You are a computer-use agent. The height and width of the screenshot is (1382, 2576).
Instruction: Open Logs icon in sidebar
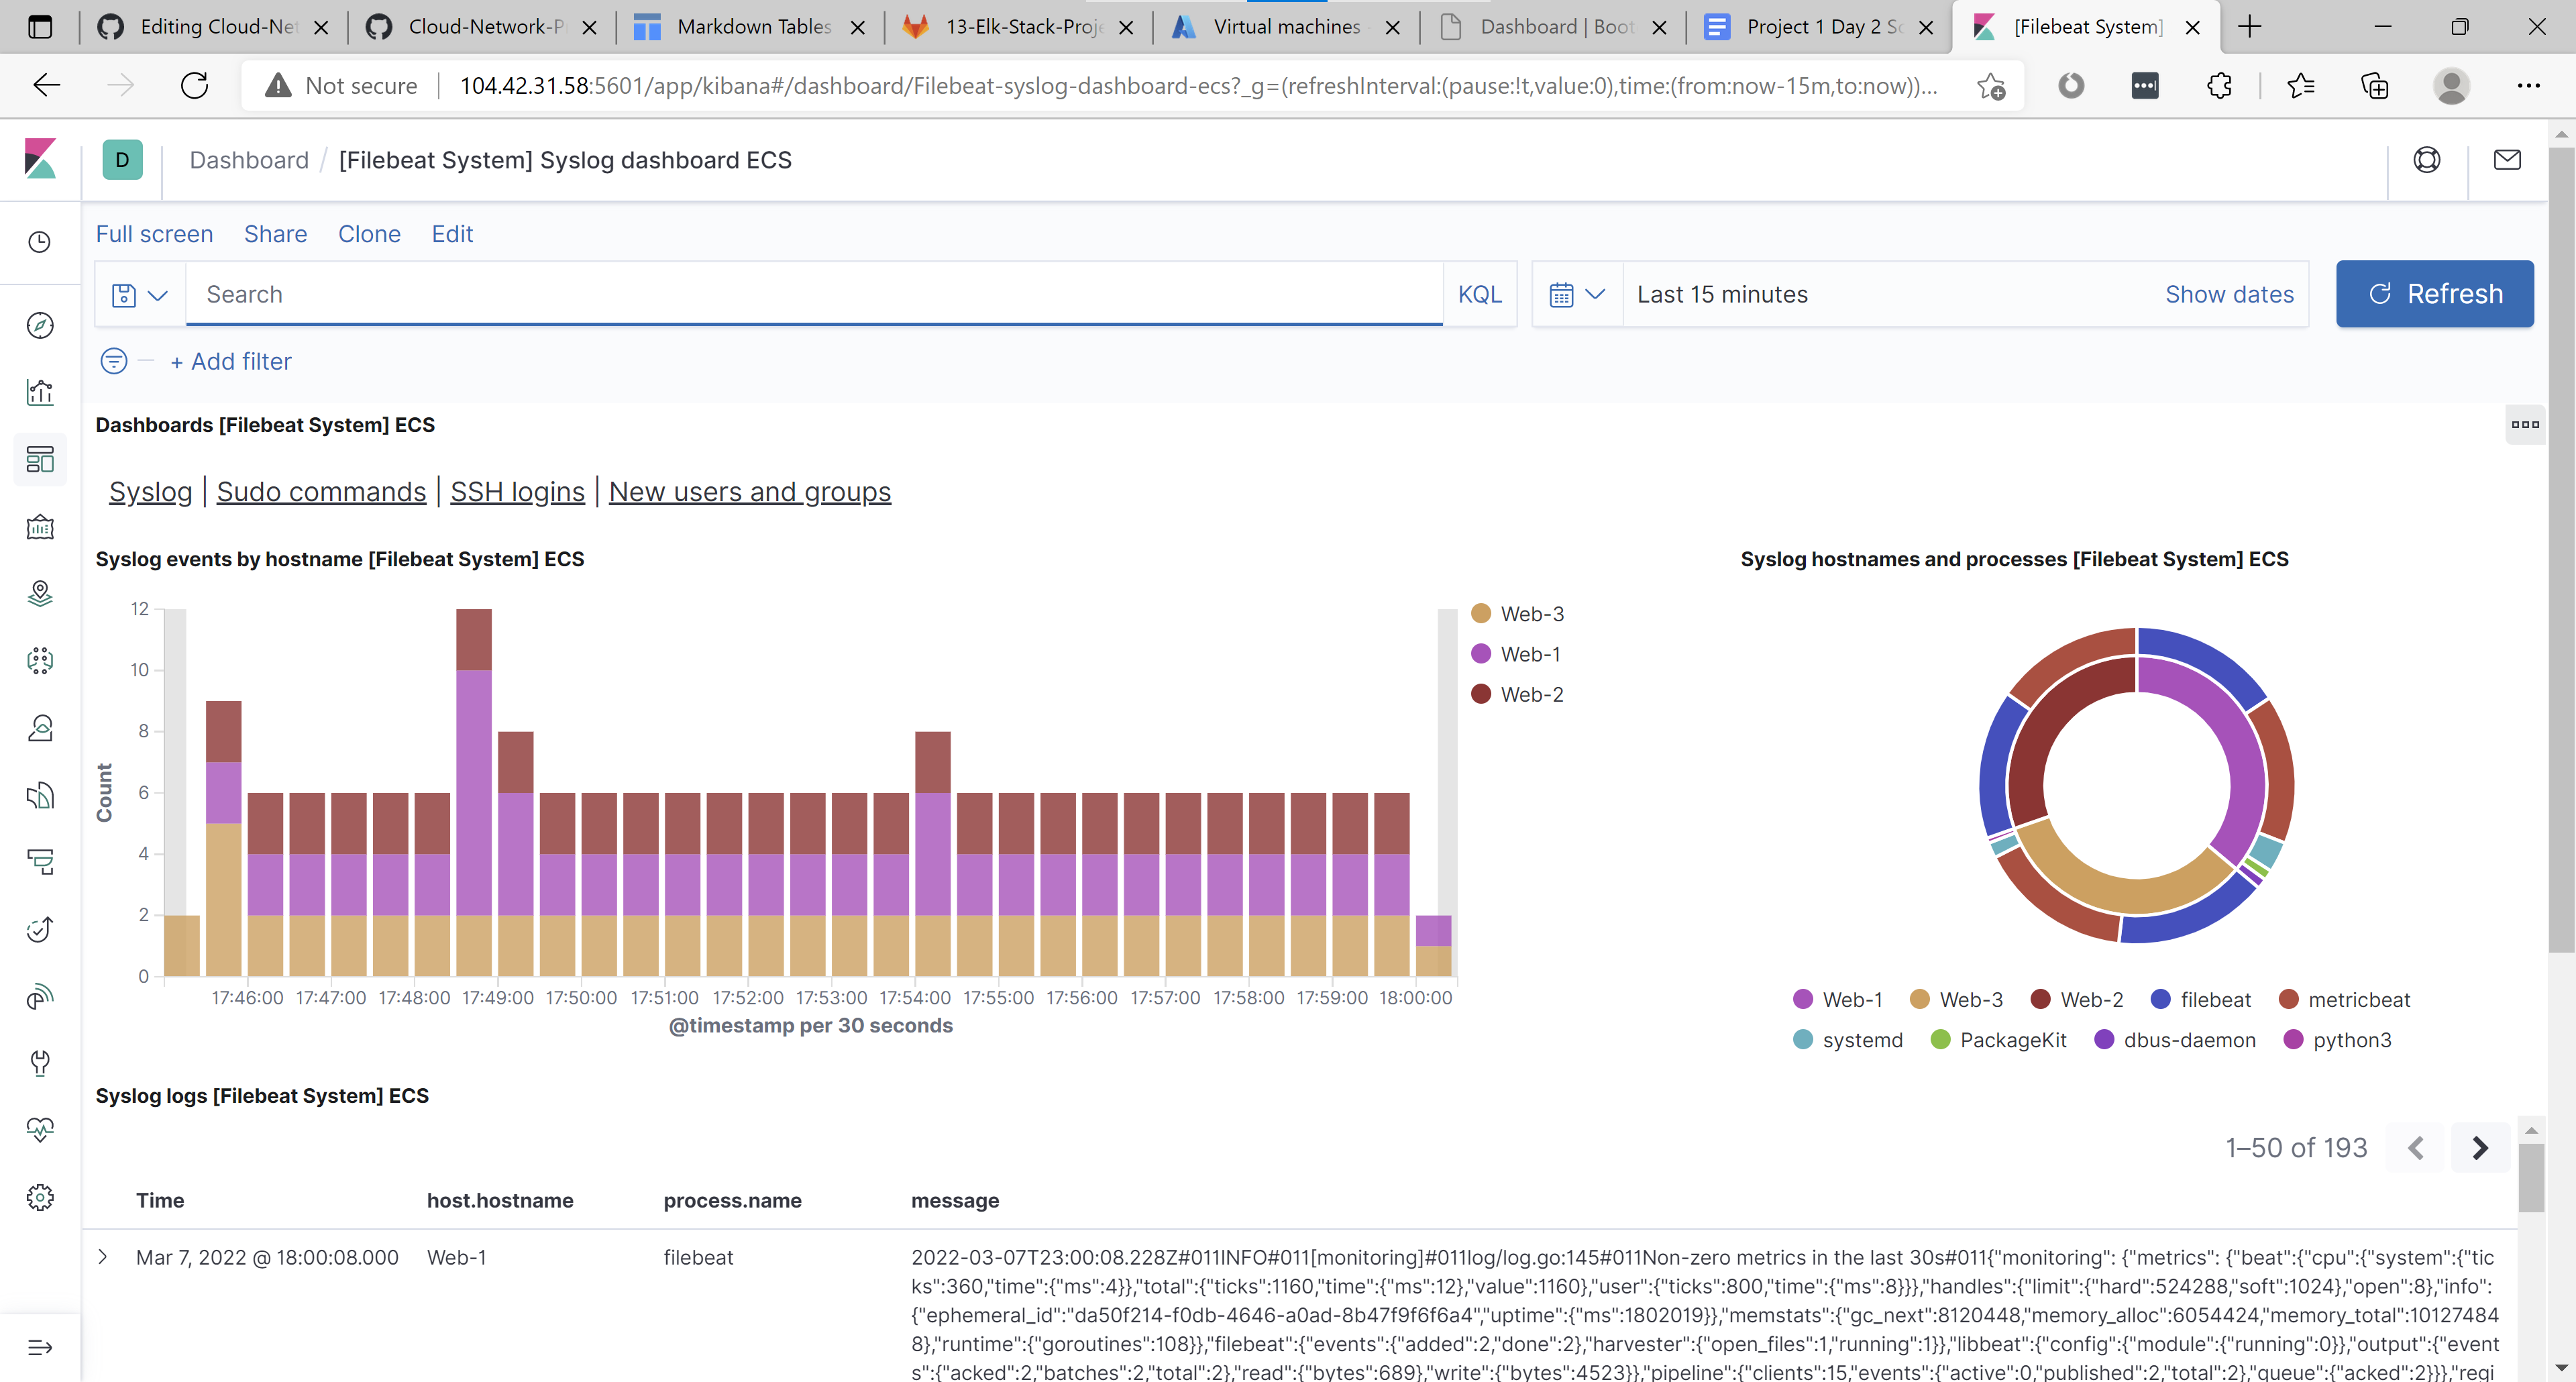(x=40, y=795)
